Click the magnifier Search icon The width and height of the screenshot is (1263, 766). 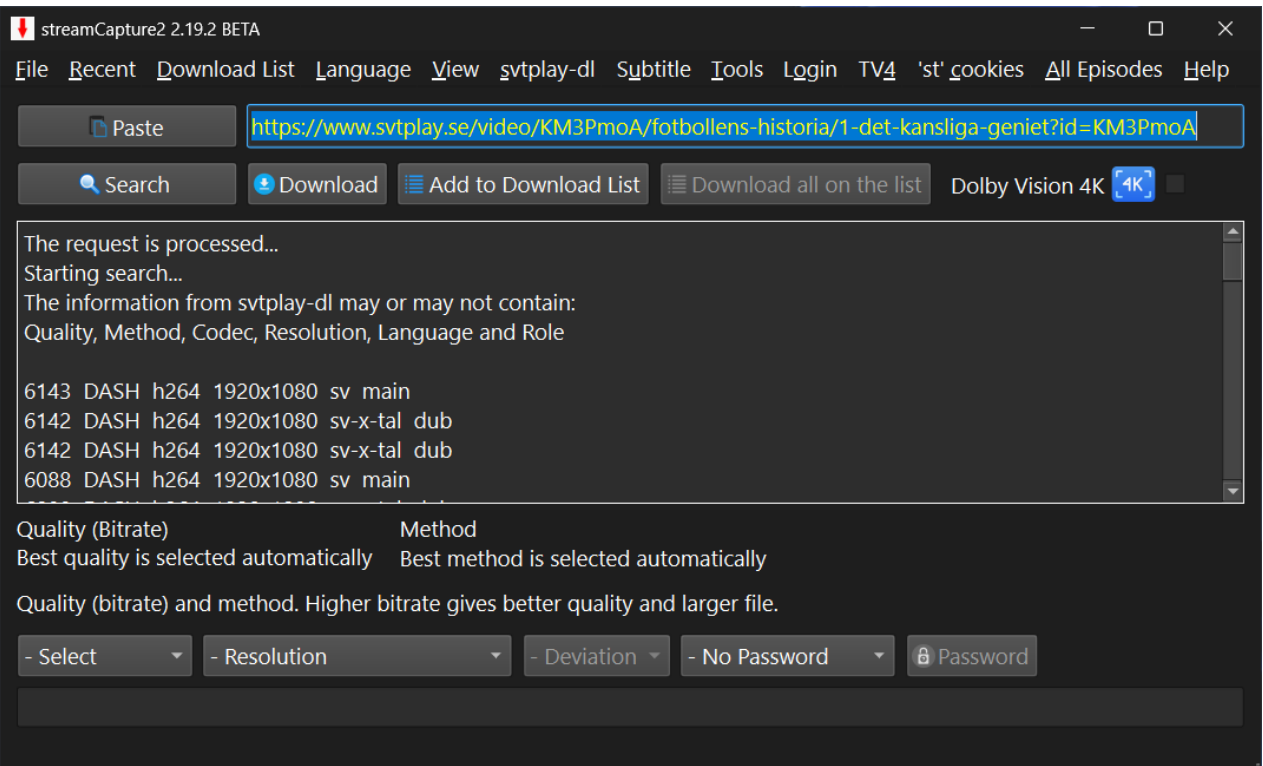click(x=90, y=185)
